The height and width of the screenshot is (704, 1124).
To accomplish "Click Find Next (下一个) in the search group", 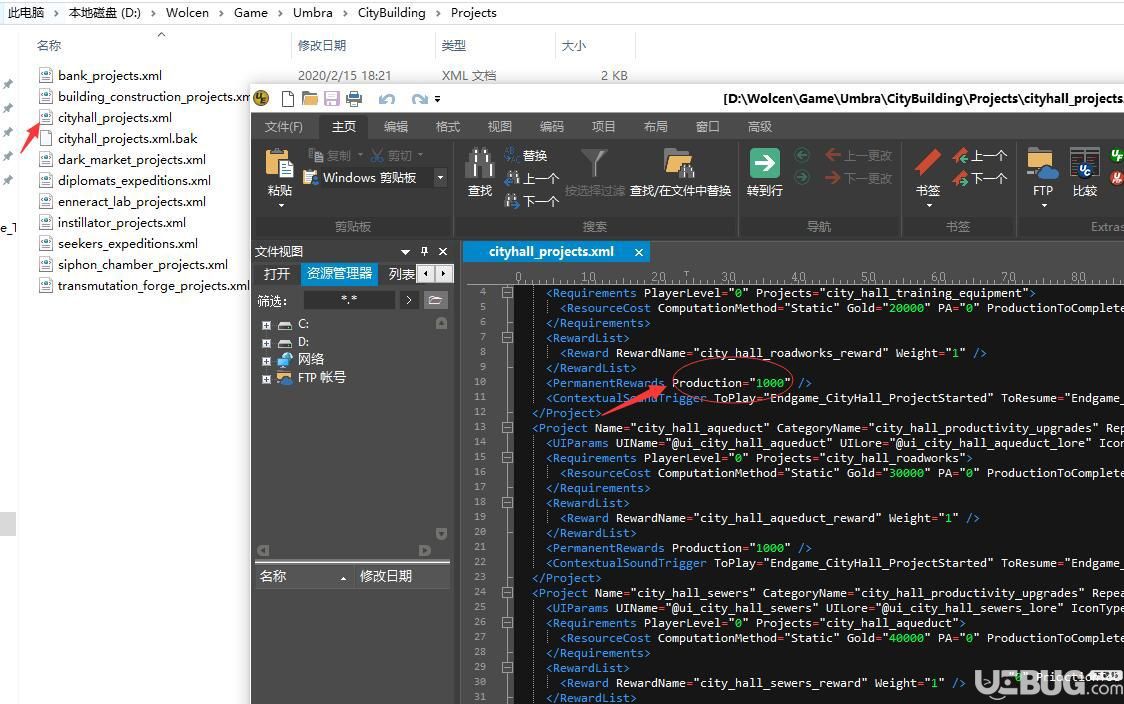I will click(532, 201).
